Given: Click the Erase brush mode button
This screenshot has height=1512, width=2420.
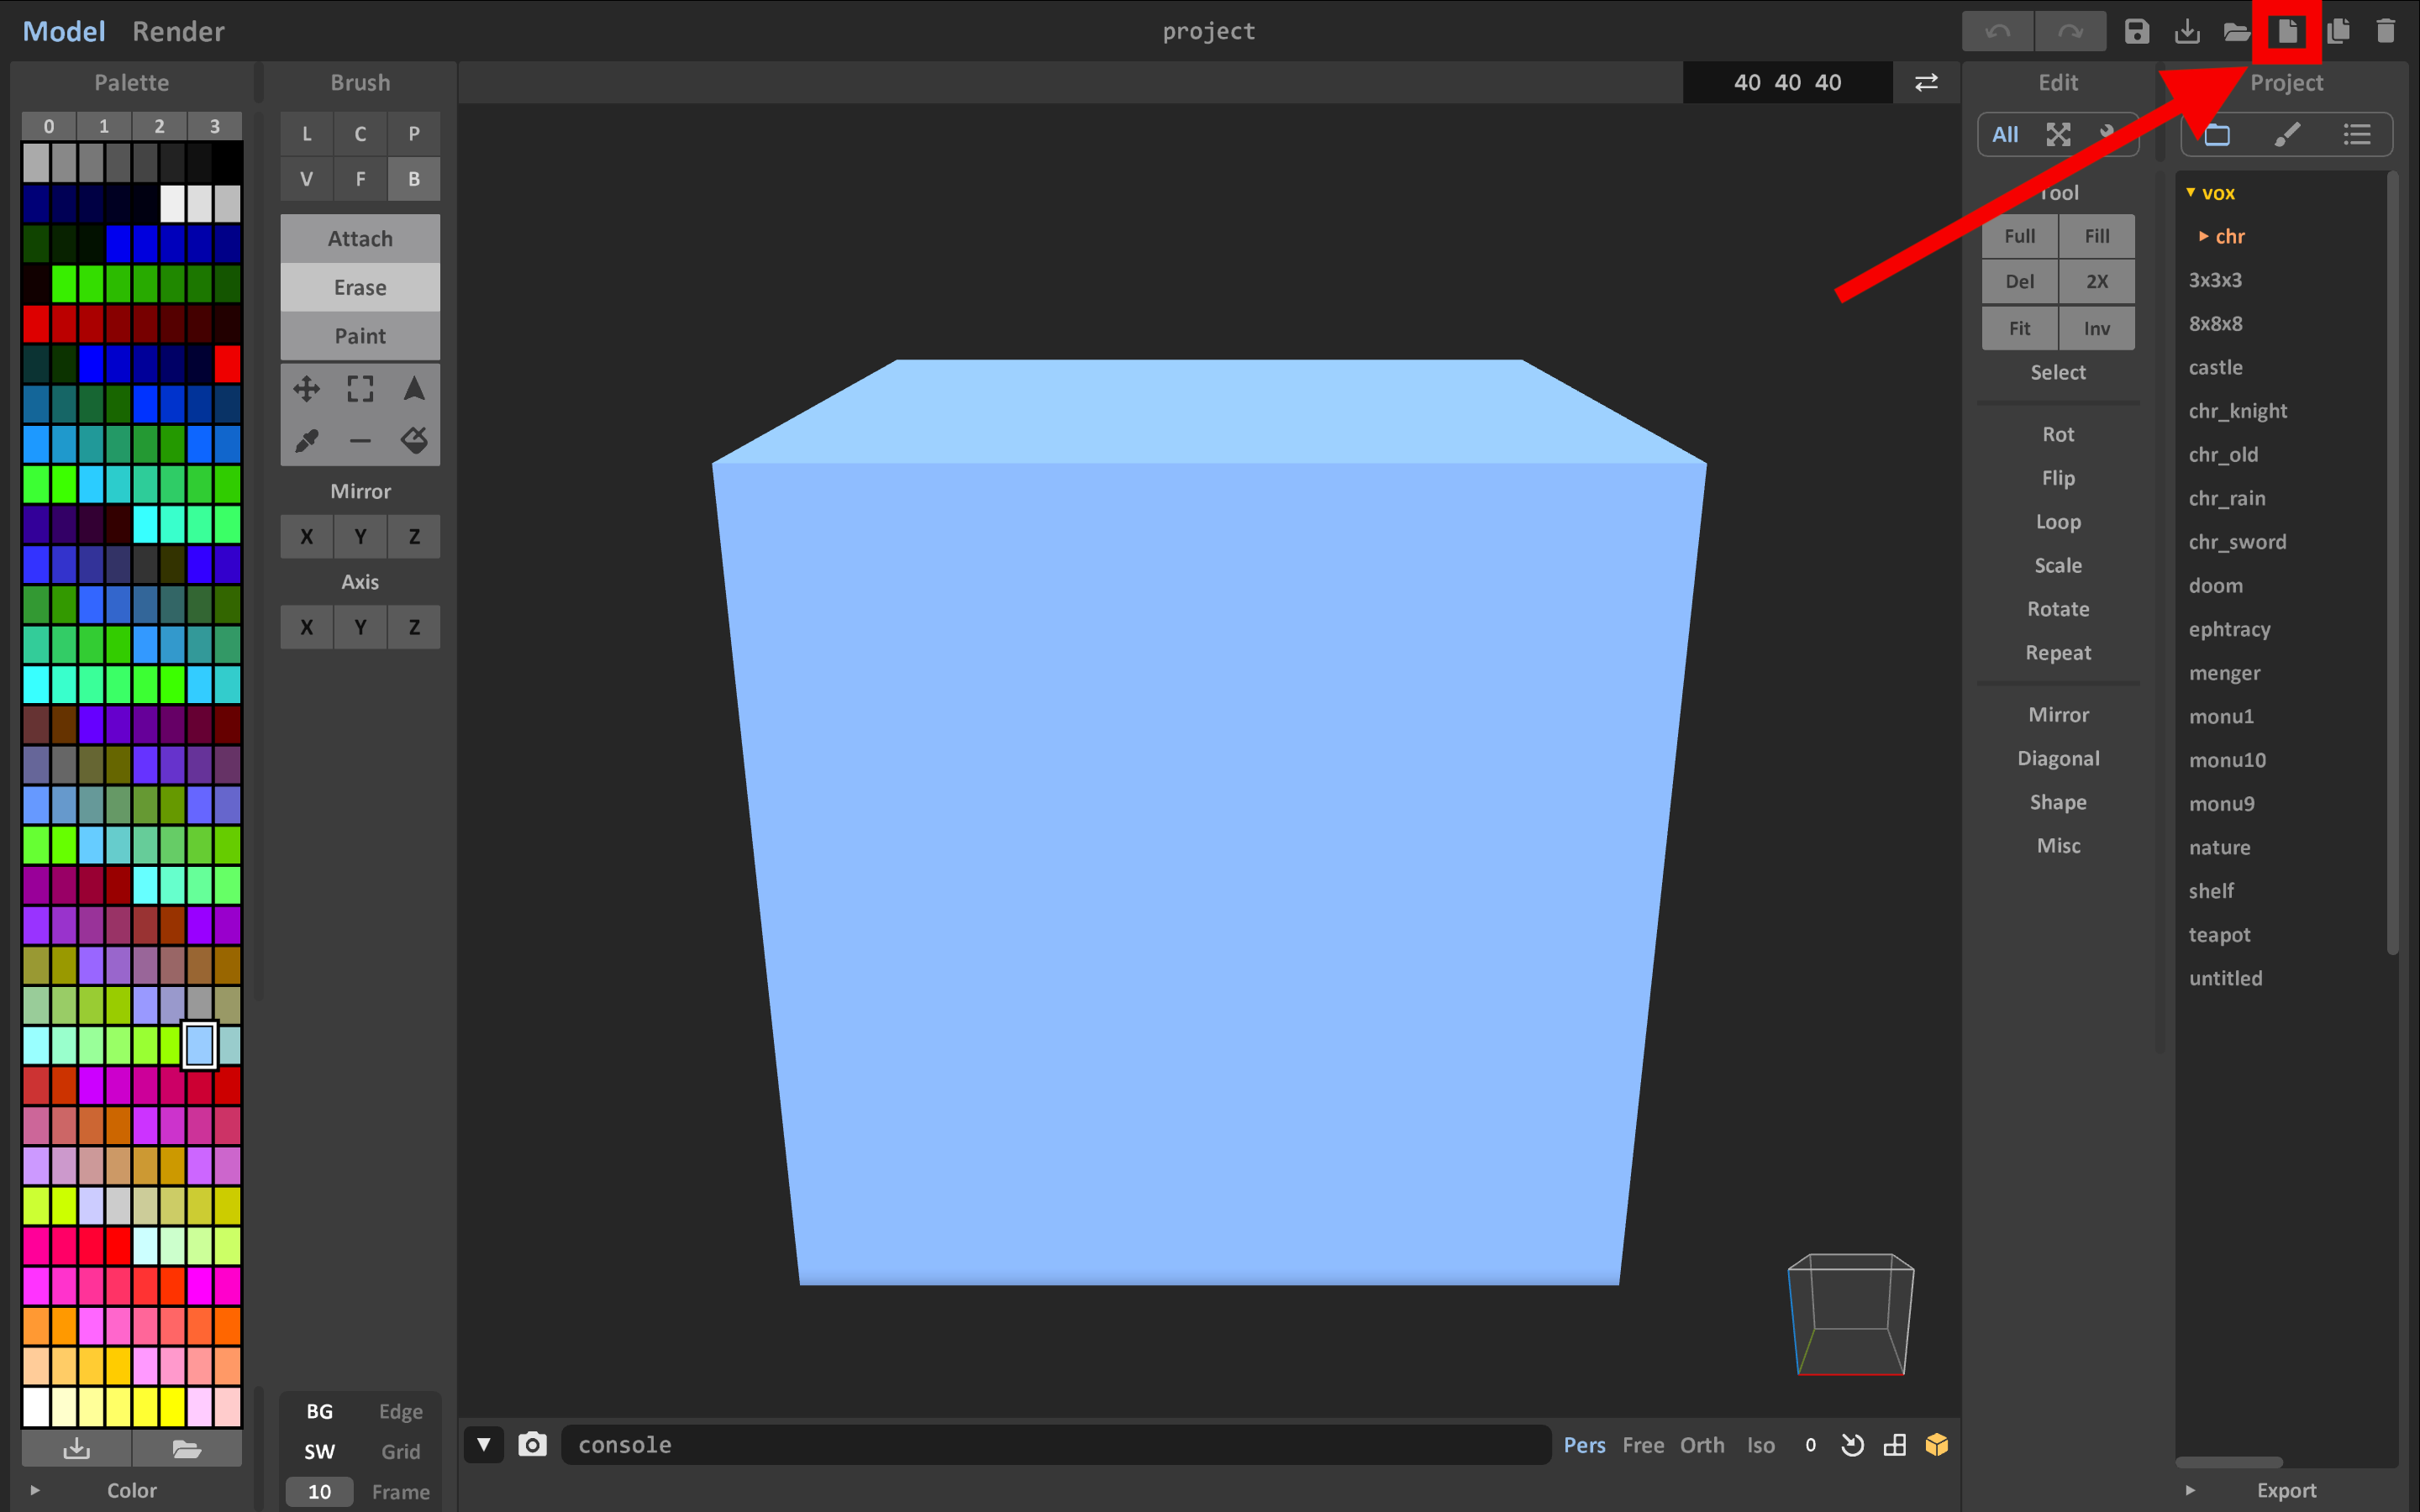Looking at the screenshot, I should (x=359, y=287).
